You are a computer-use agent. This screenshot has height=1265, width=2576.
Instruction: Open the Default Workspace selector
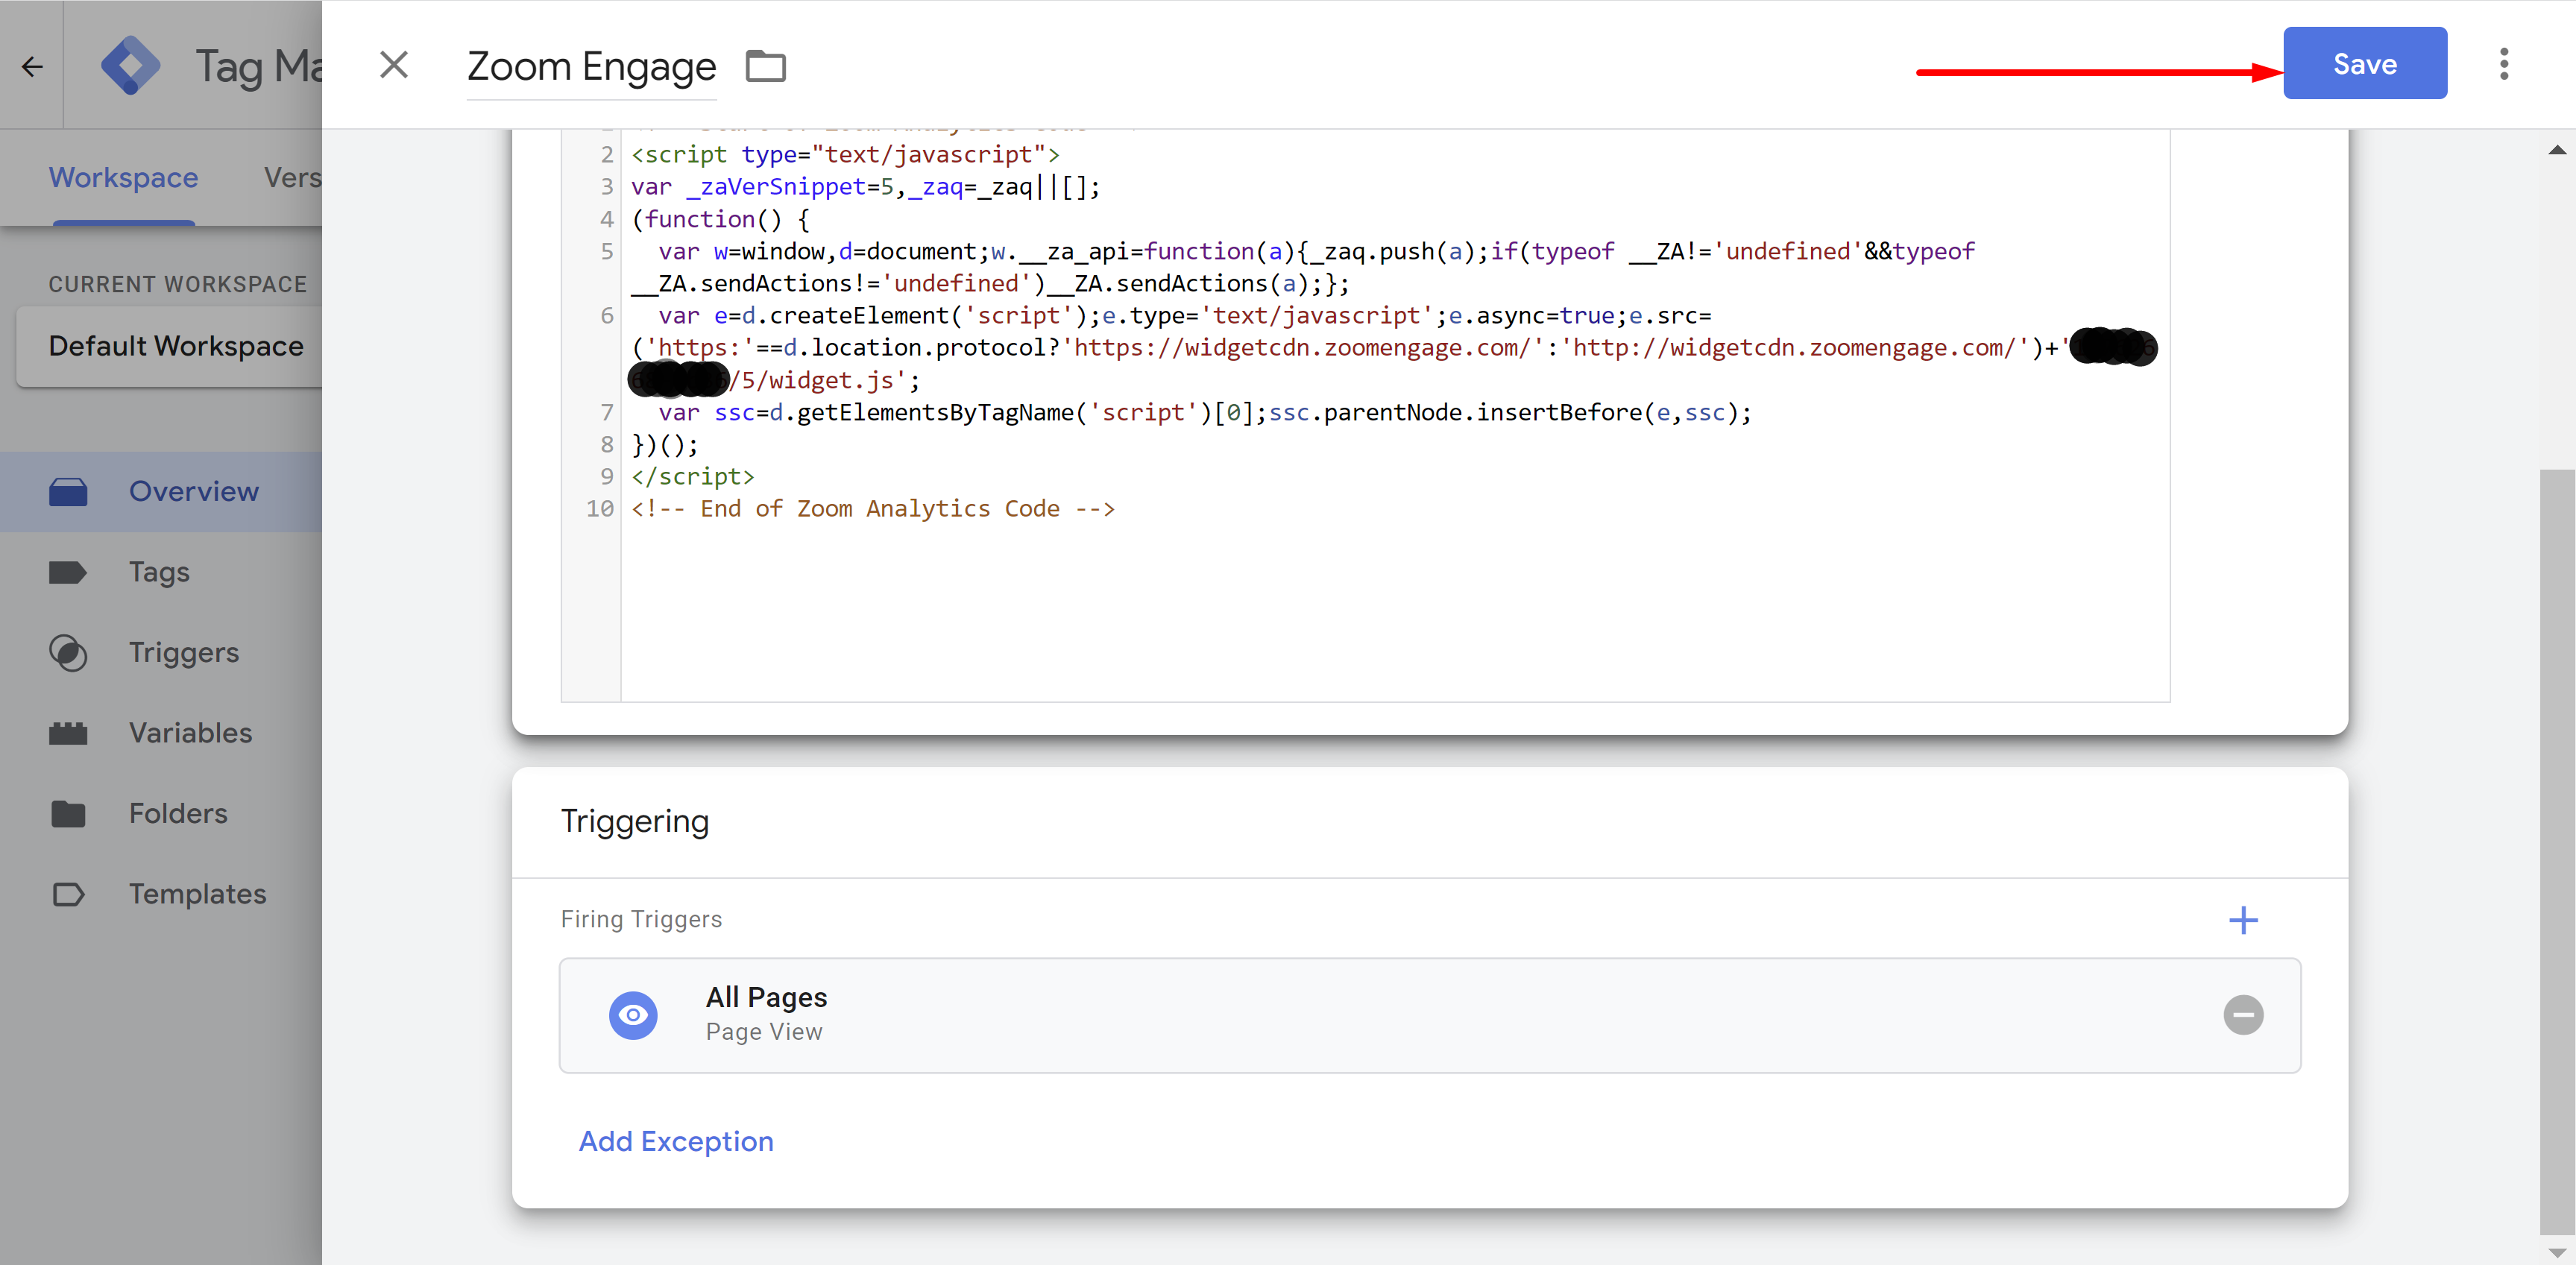pos(170,346)
